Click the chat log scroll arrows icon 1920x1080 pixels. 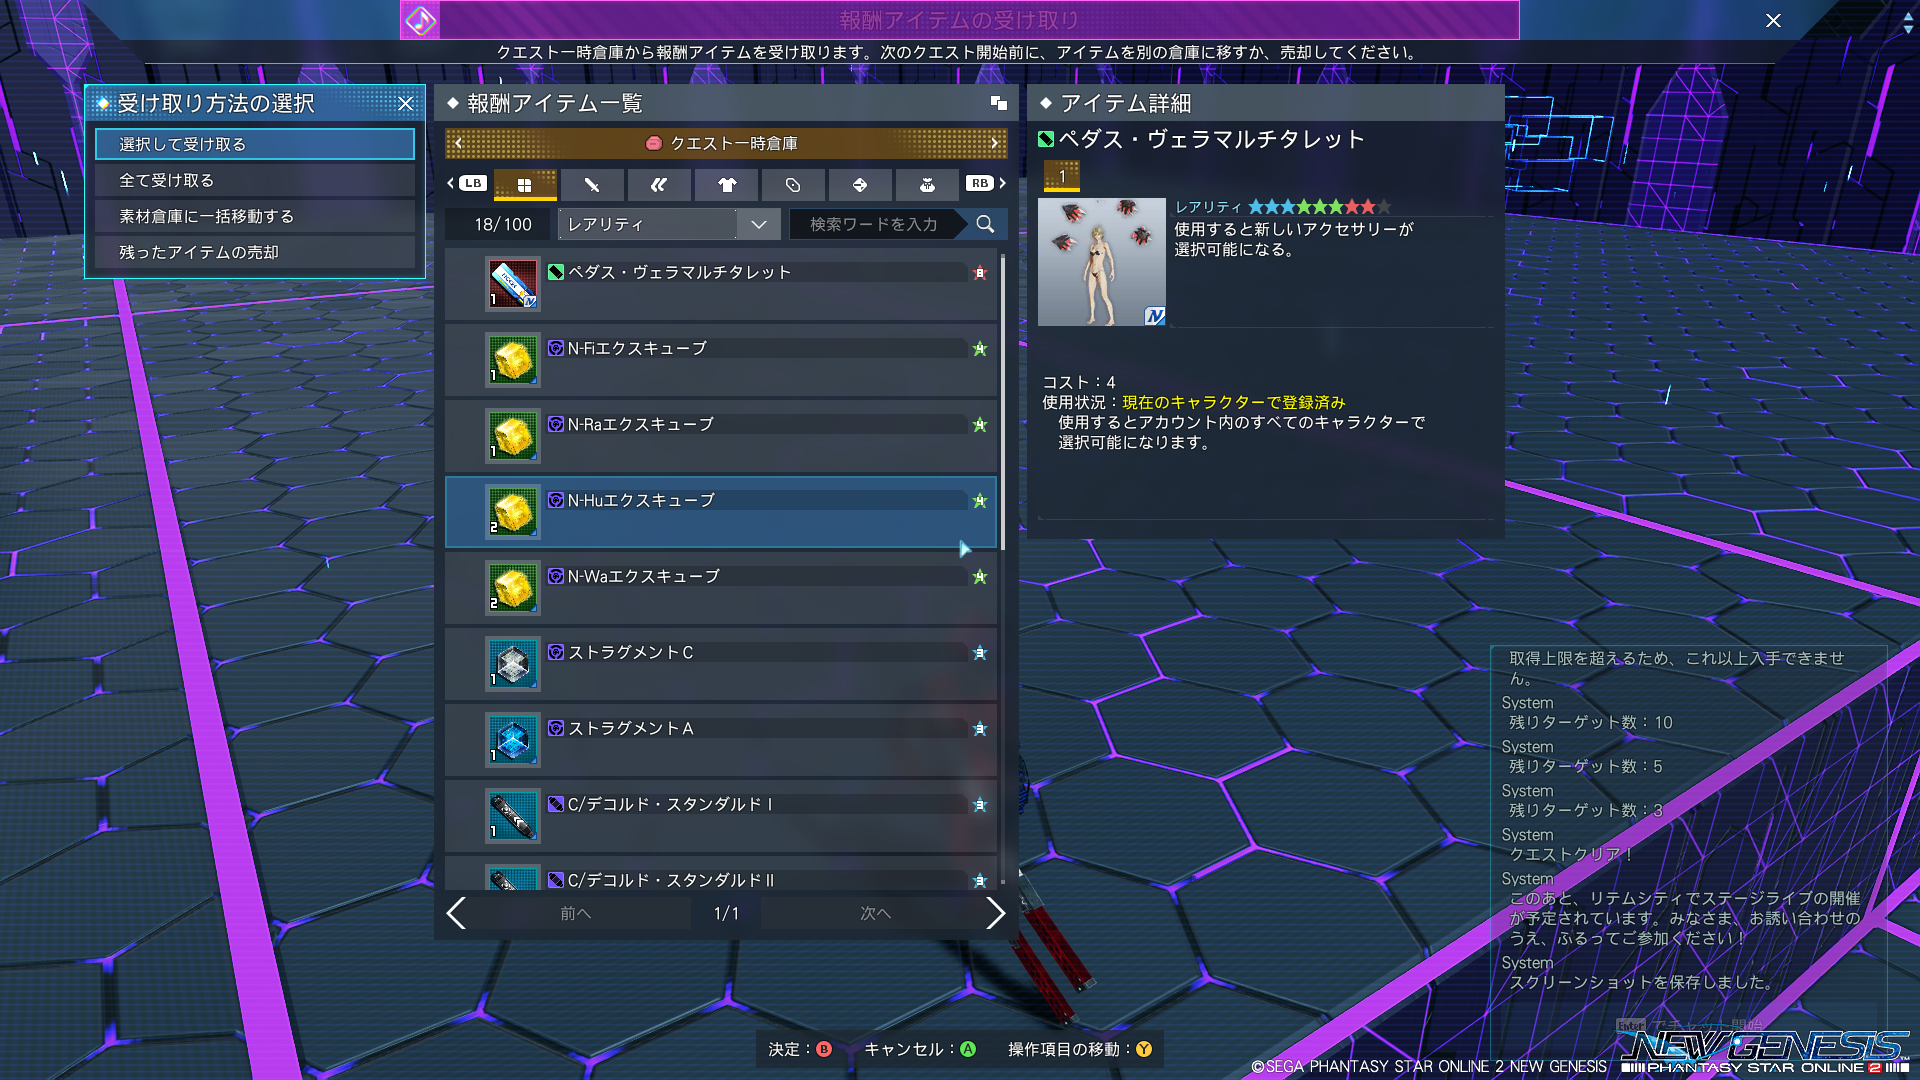(1908, 23)
